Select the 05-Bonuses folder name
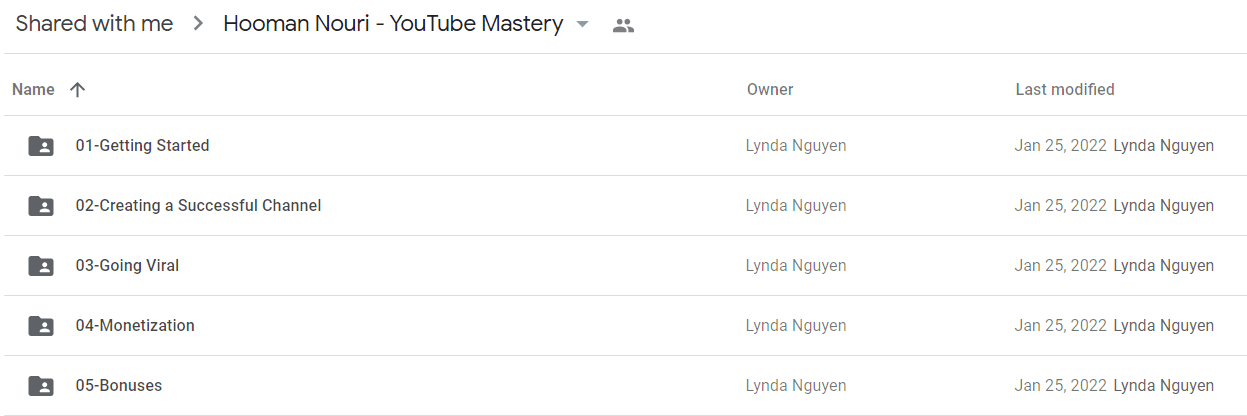 [119, 386]
